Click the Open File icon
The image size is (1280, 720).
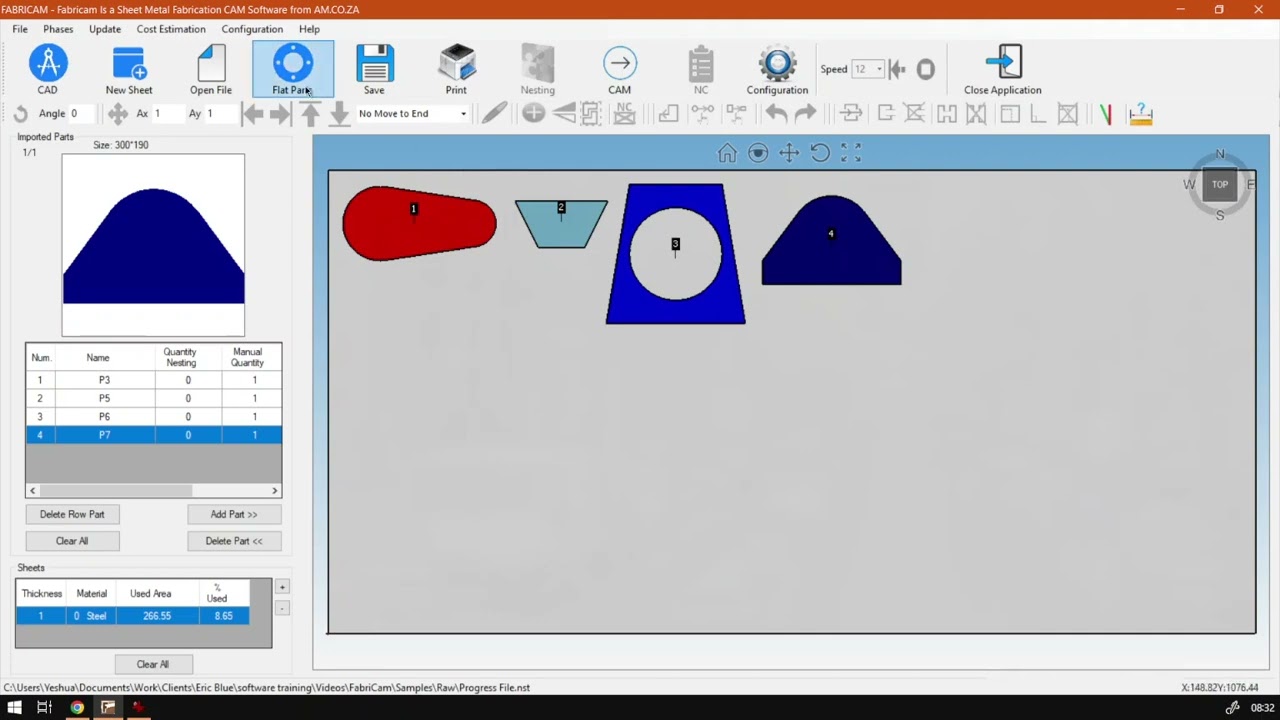tap(211, 70)
